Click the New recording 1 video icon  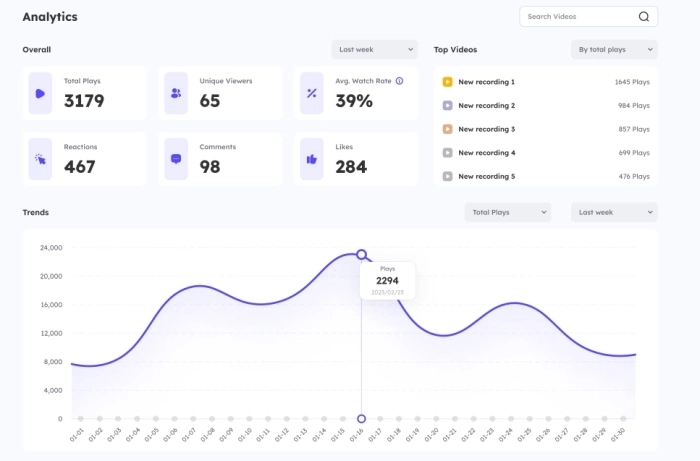click(447, 82)
